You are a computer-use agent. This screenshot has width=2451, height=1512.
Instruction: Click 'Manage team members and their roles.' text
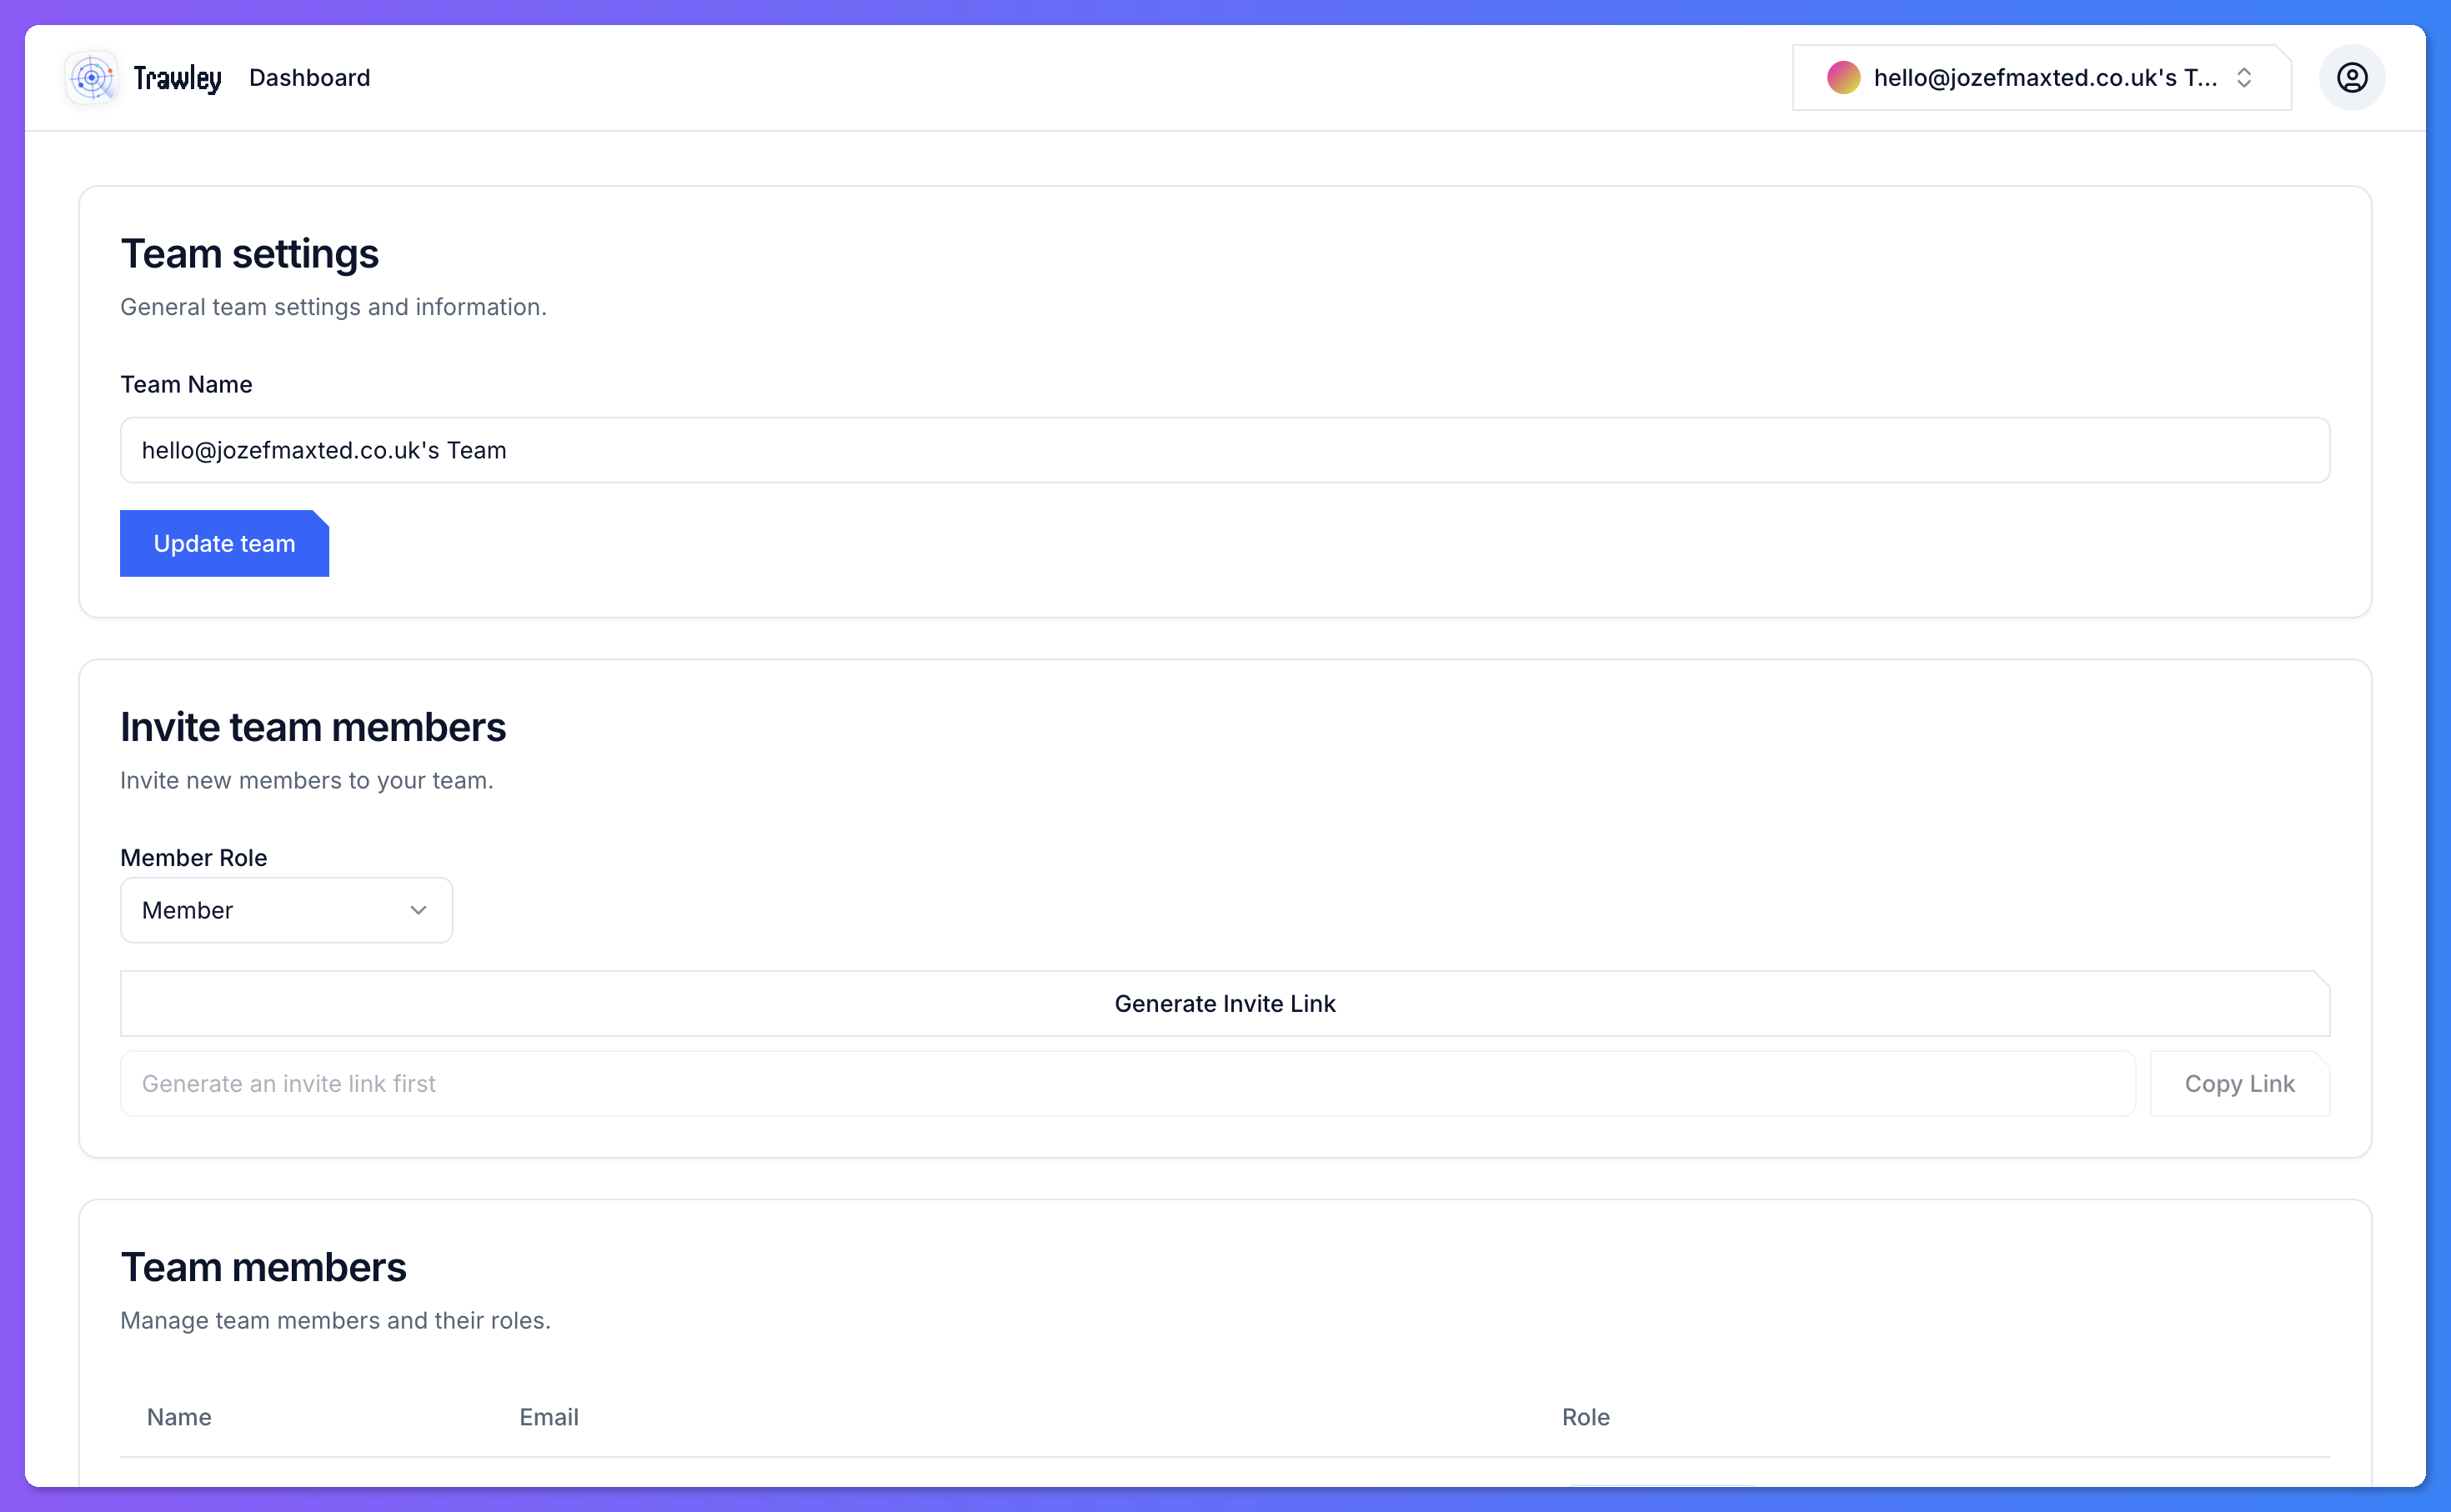coord(335,1320)
